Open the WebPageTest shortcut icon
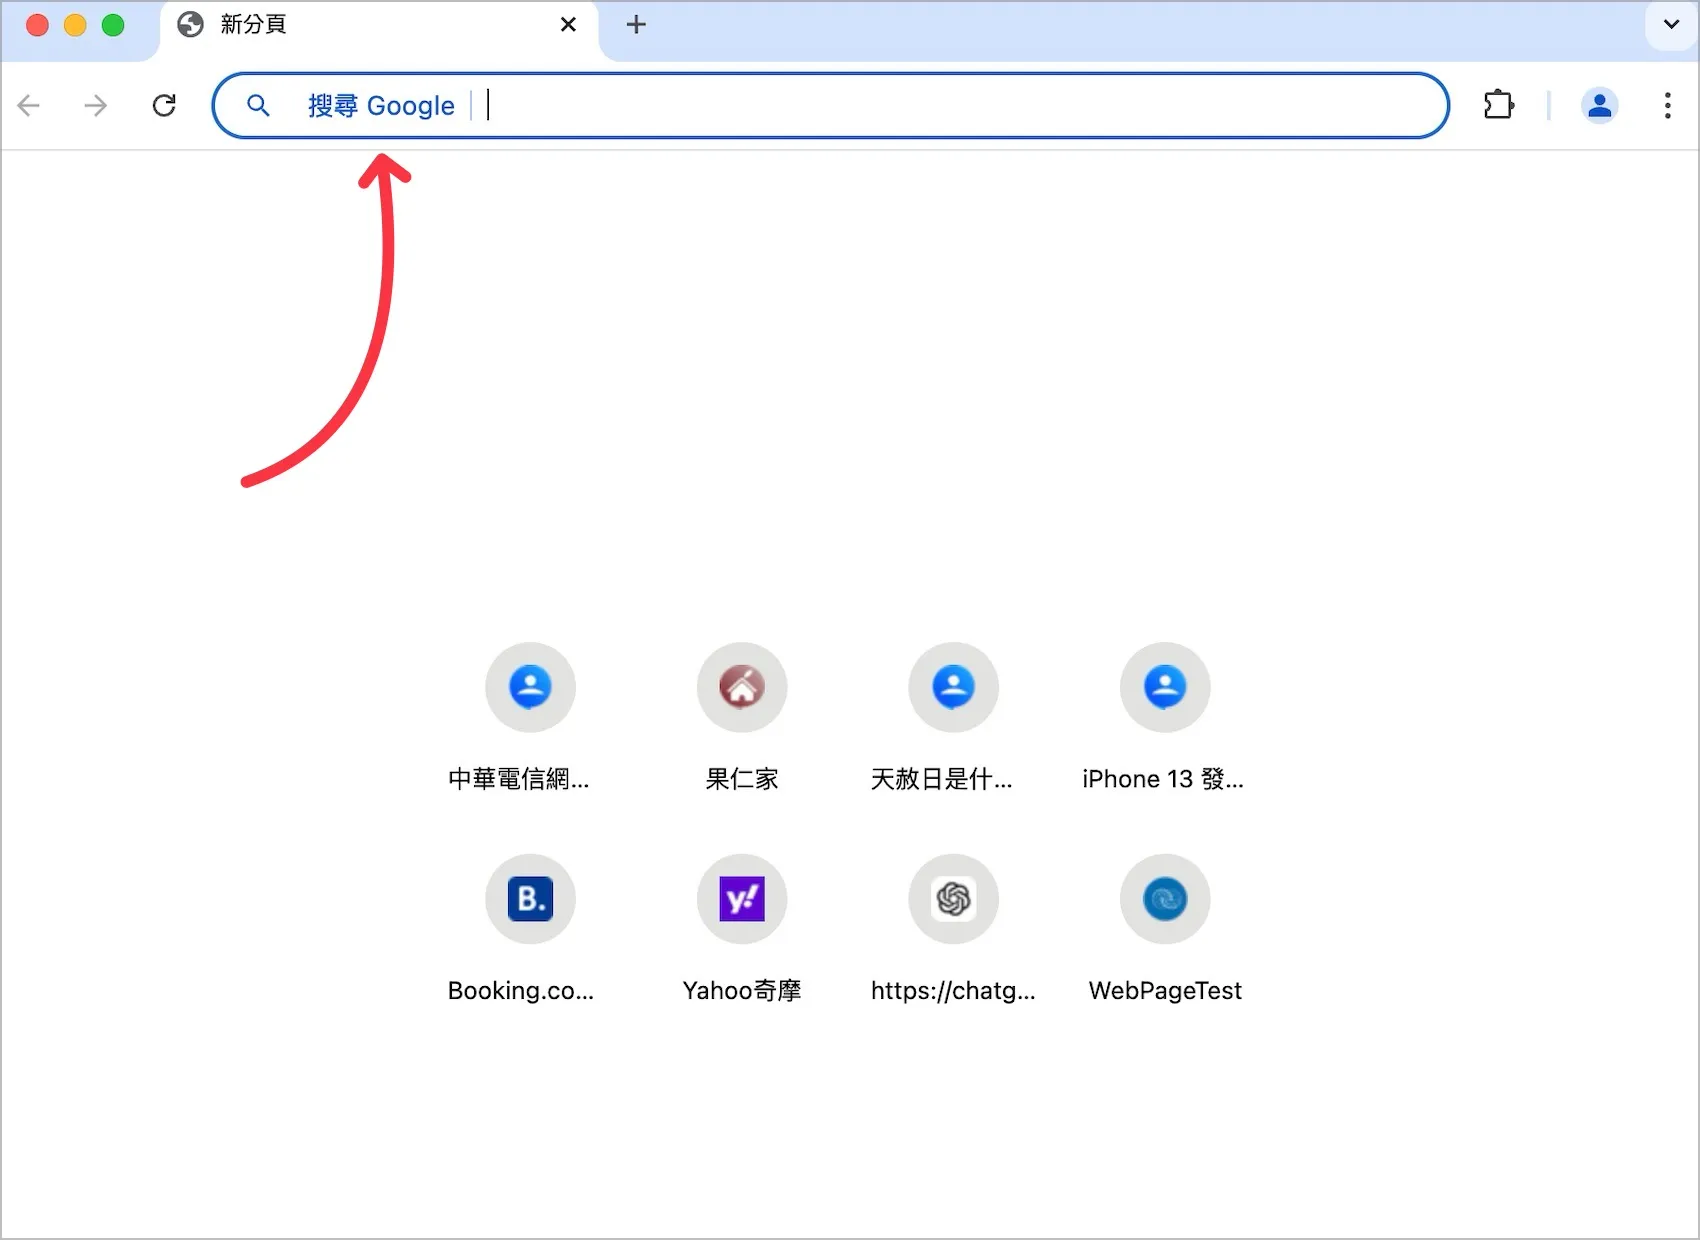The height and width of the screenshot is (1240, 1700). [1165, 899]
